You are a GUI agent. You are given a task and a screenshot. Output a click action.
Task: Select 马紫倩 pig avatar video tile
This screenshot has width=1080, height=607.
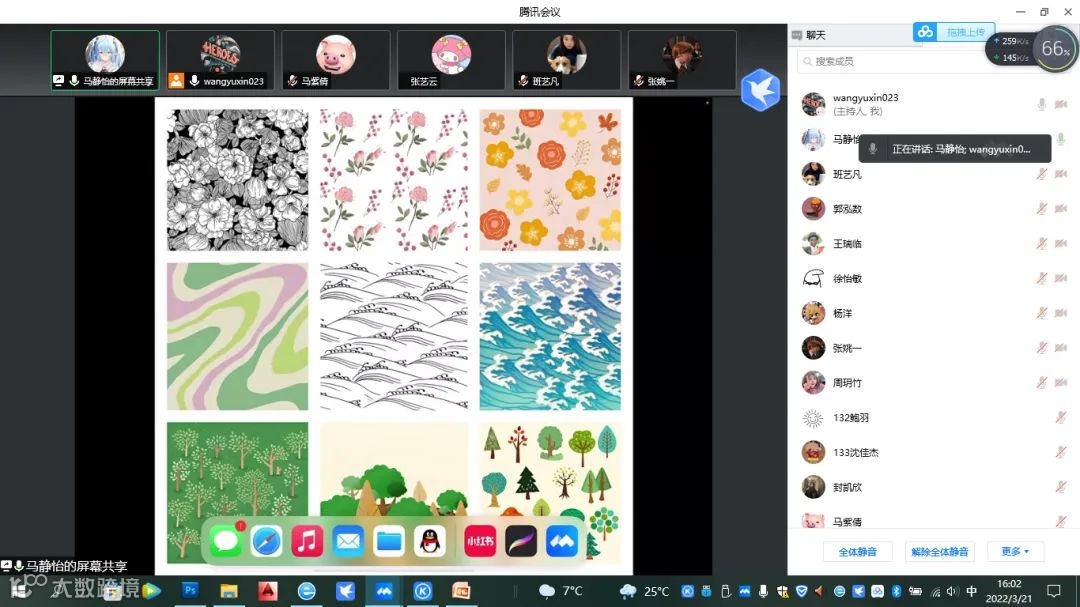pyautogui.click(x=336, y=60)
